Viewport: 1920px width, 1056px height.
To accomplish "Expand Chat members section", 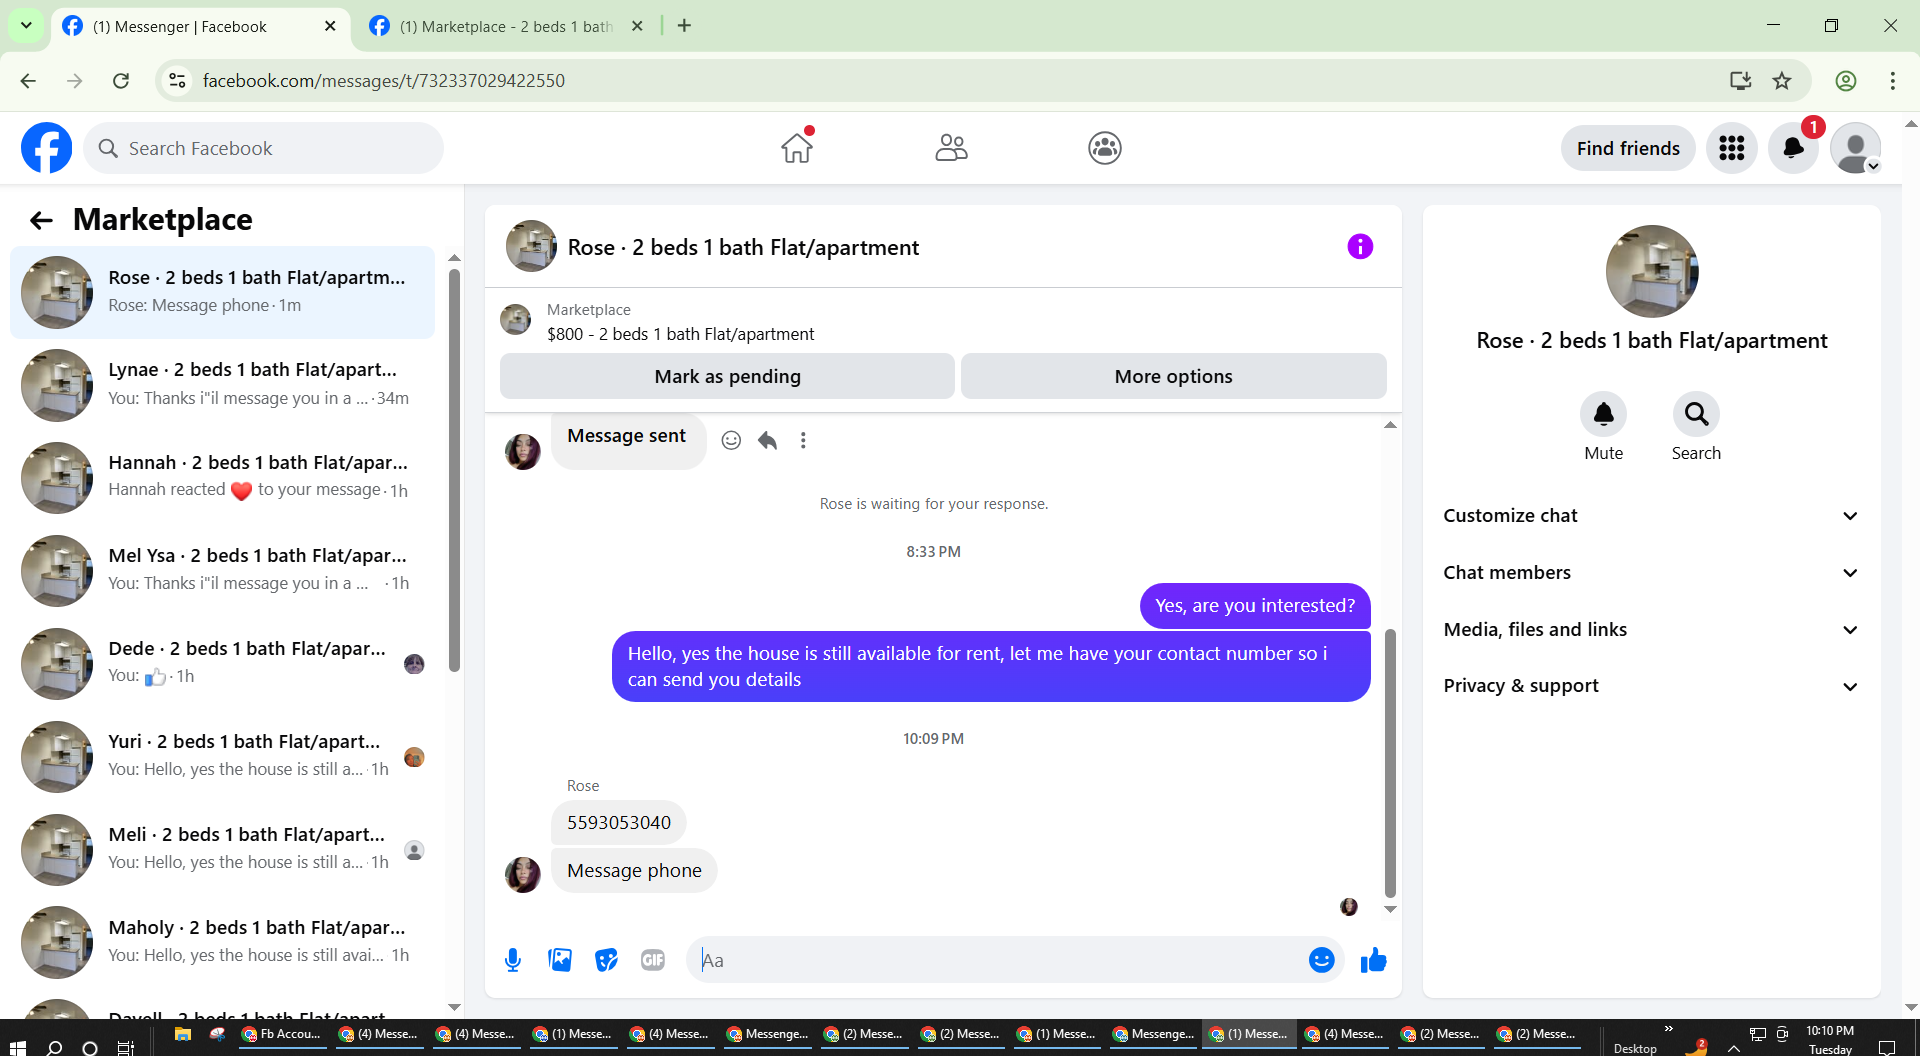I will tap(1652, 573).
